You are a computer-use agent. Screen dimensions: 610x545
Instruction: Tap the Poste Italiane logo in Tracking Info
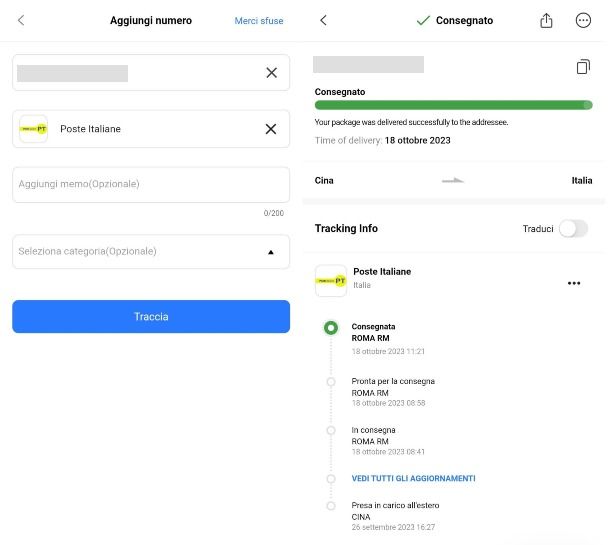[x=331, y=281]
